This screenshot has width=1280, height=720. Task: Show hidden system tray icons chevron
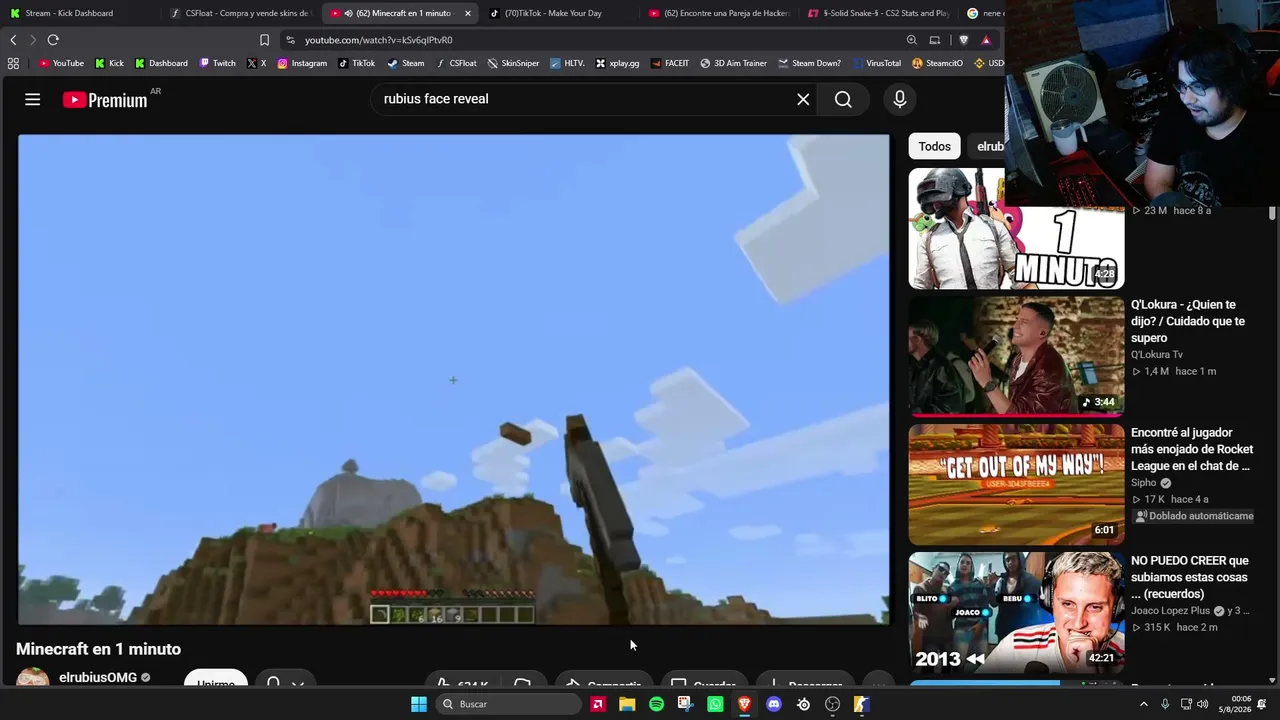pyautogui.click(x=1144, y=704)
